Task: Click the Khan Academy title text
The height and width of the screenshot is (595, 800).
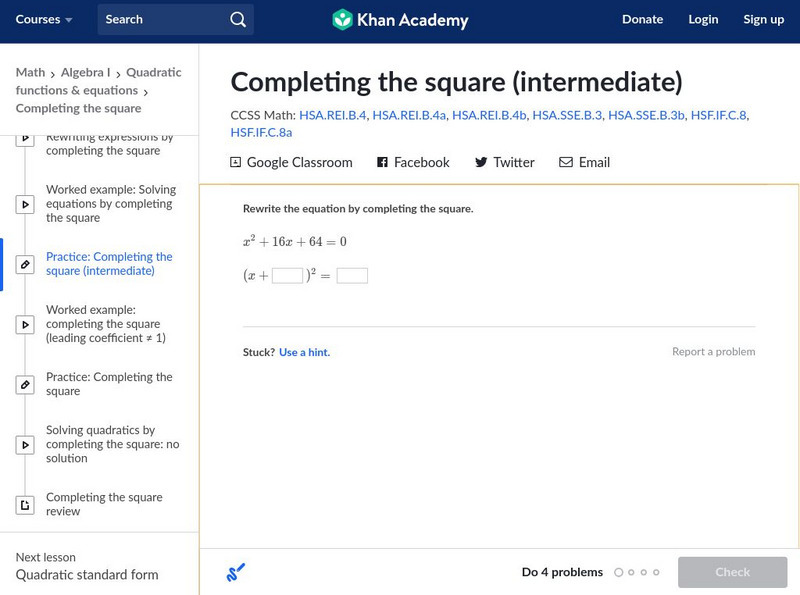Action: pyautogui.click(x=412, y=20)
